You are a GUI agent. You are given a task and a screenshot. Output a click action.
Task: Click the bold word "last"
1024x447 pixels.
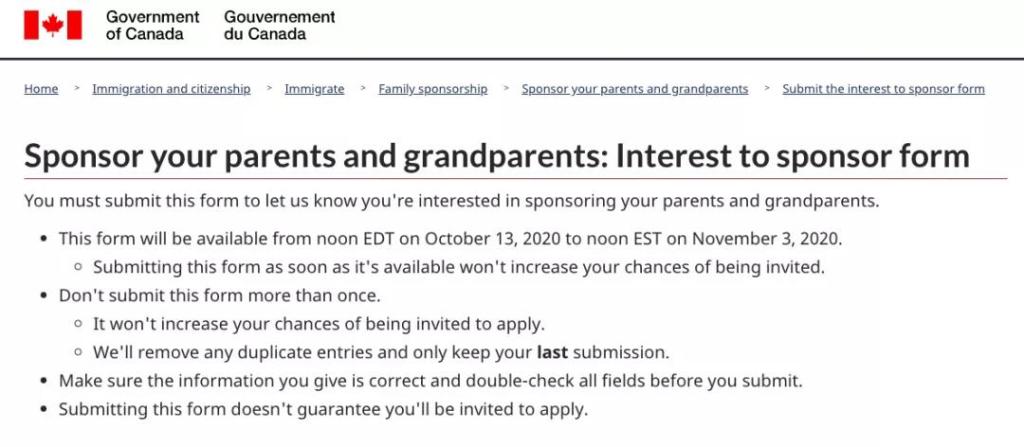tap(552, 353)
